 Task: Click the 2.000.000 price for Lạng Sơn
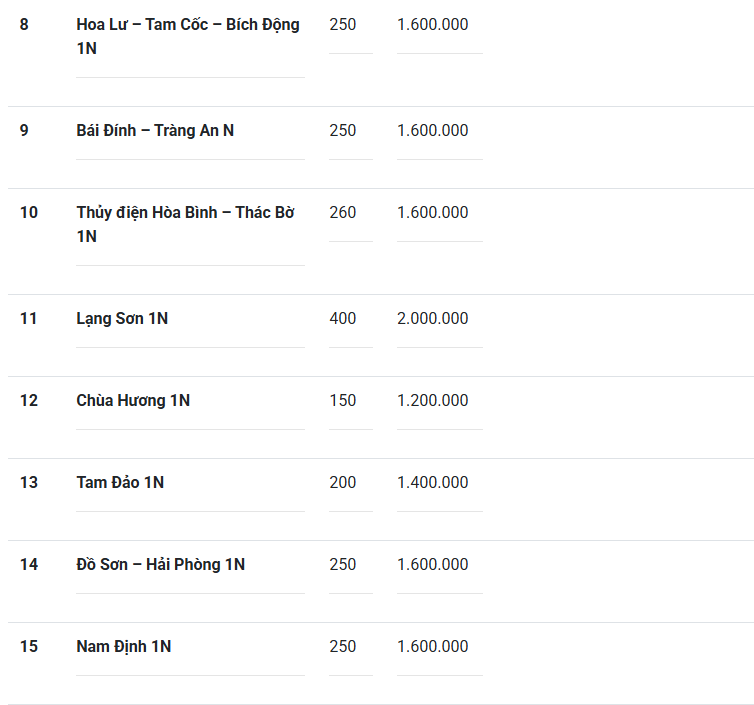pos(432,318)
